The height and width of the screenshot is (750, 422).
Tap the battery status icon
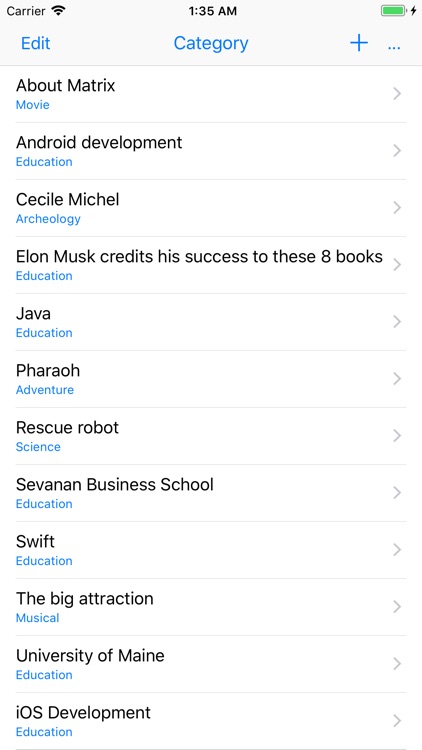pyautogui.click(x=394, y=11)
